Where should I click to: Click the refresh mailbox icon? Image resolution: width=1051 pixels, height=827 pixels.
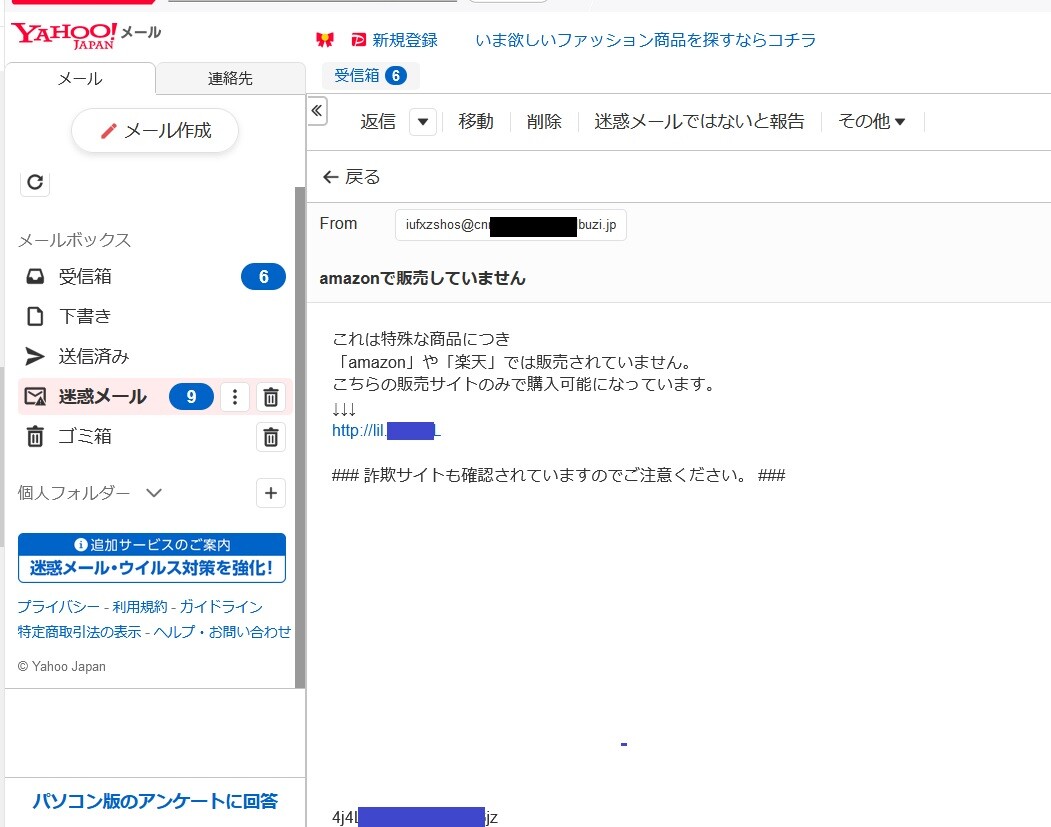click(x=35, y=182)
